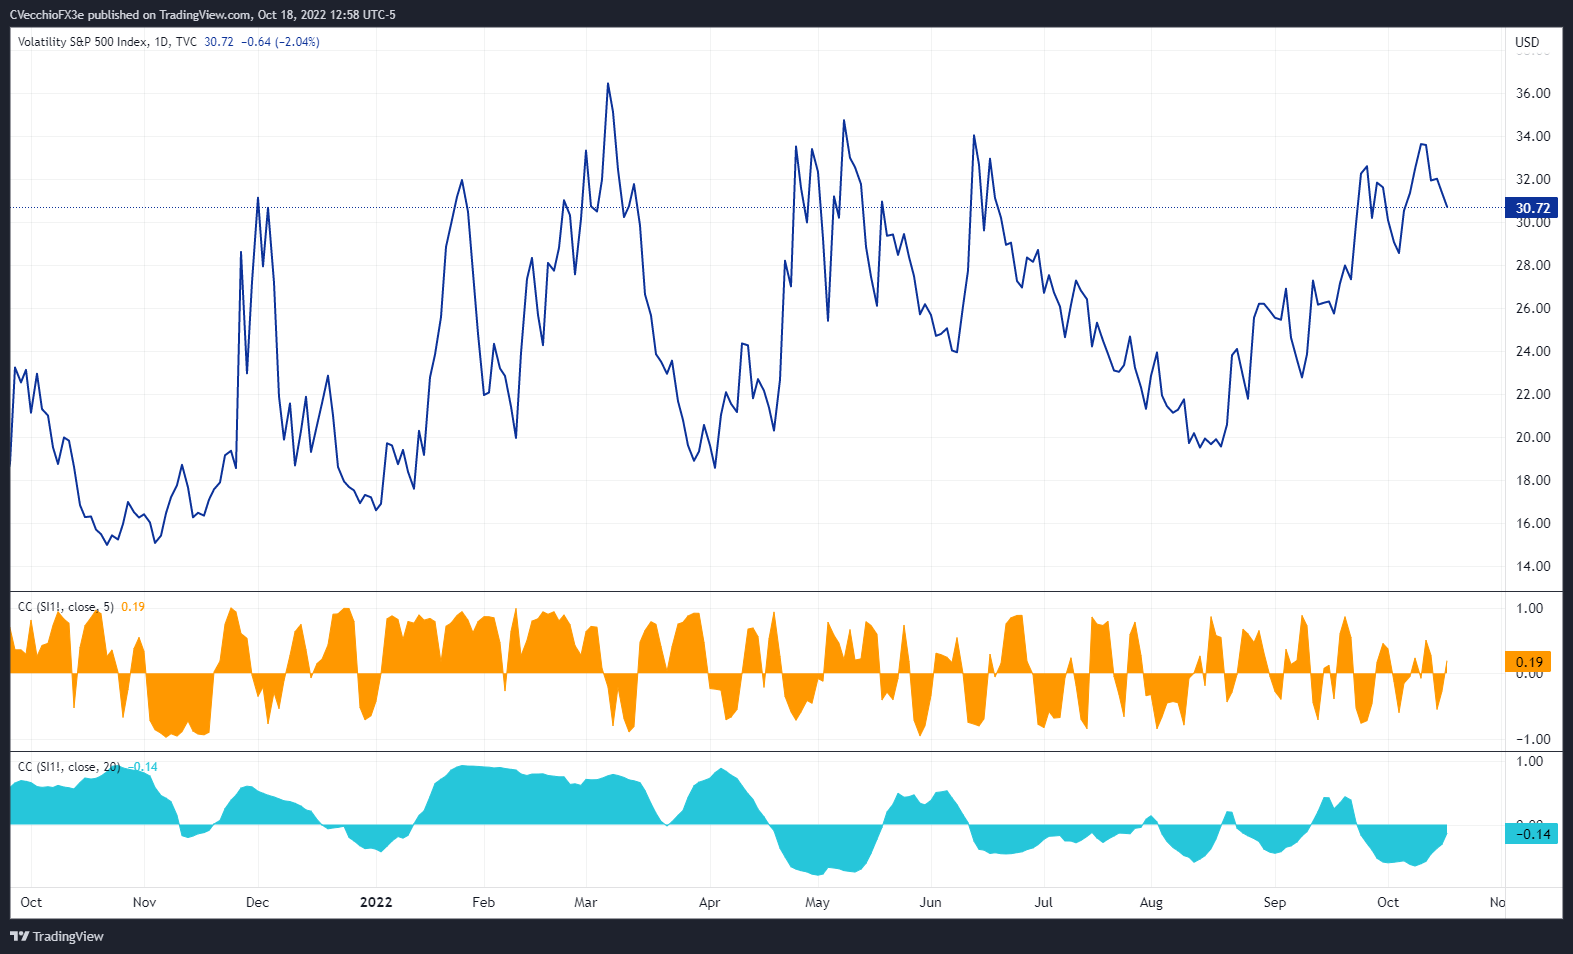Click the 30.72 value in legend

(219, 42)
